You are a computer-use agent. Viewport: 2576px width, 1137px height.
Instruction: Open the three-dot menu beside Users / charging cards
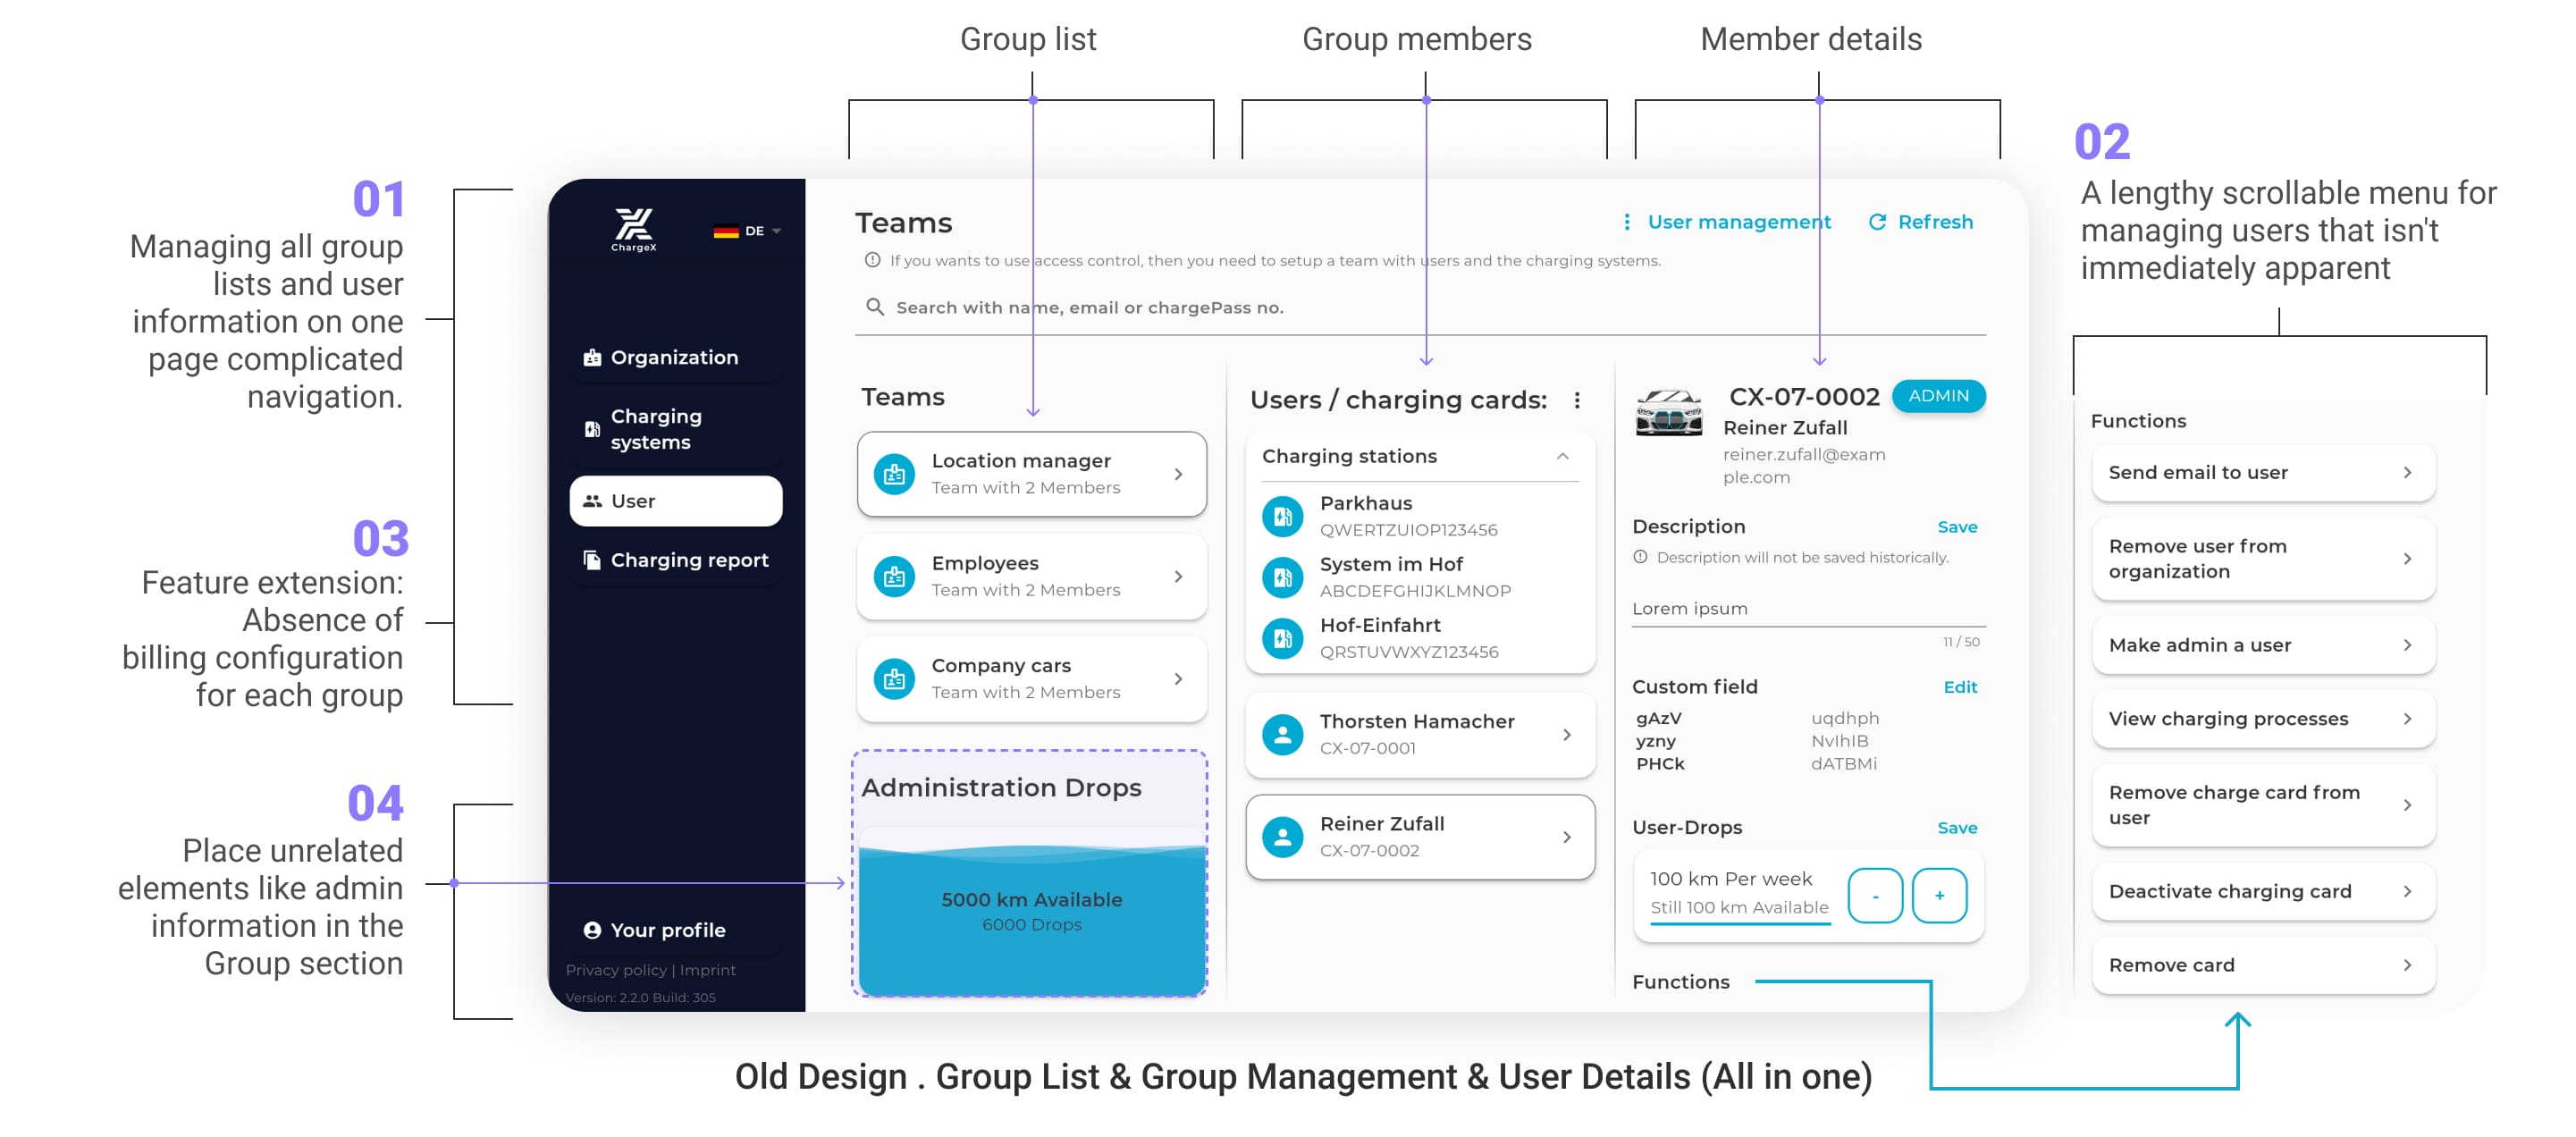pos(1577,400)
